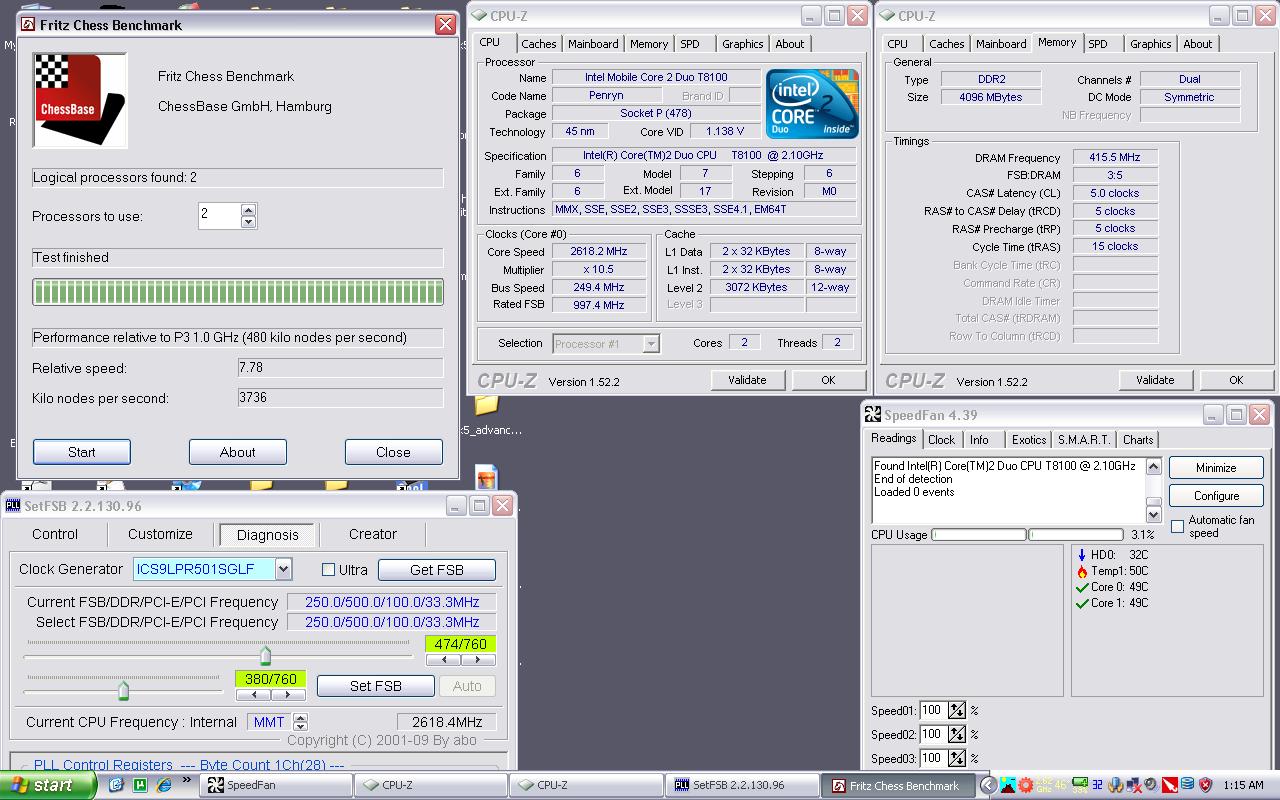Click the Speed03 up-down spinner icon
The height and width of the screenshot is (800, 1280).
(957, 758)
